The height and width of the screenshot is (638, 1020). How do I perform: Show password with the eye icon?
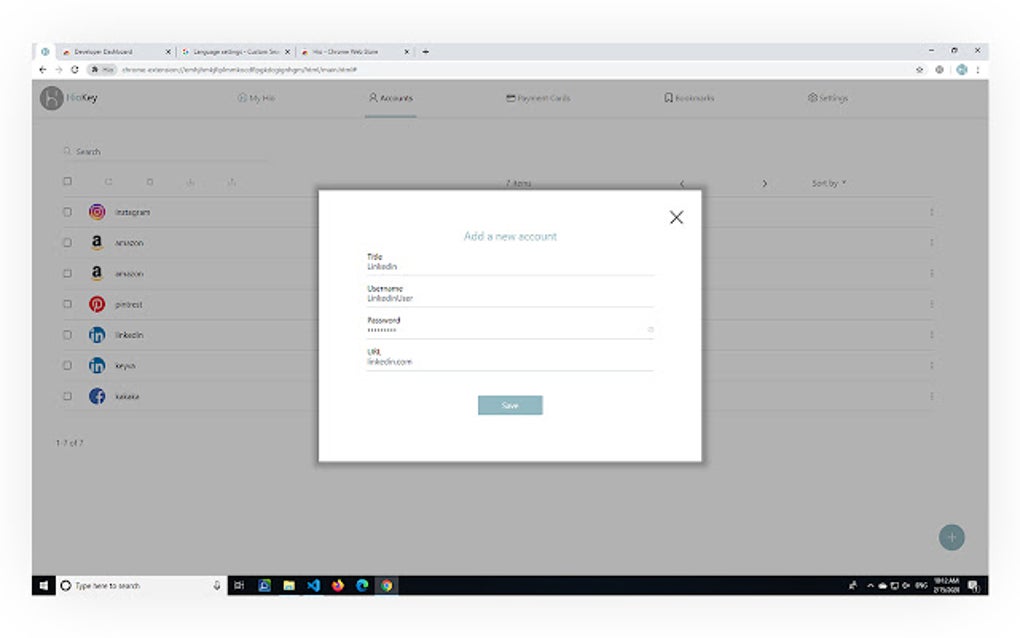650,330
